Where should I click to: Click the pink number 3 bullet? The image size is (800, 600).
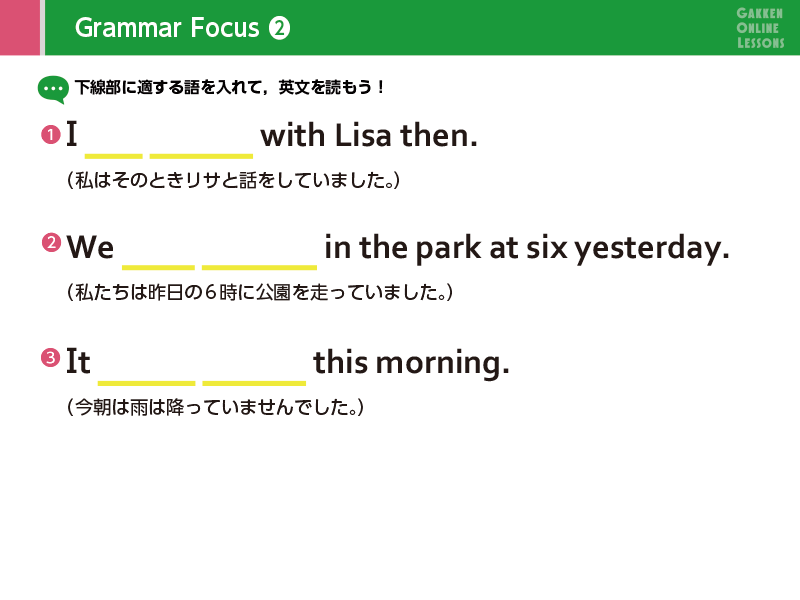coord(51,357)
